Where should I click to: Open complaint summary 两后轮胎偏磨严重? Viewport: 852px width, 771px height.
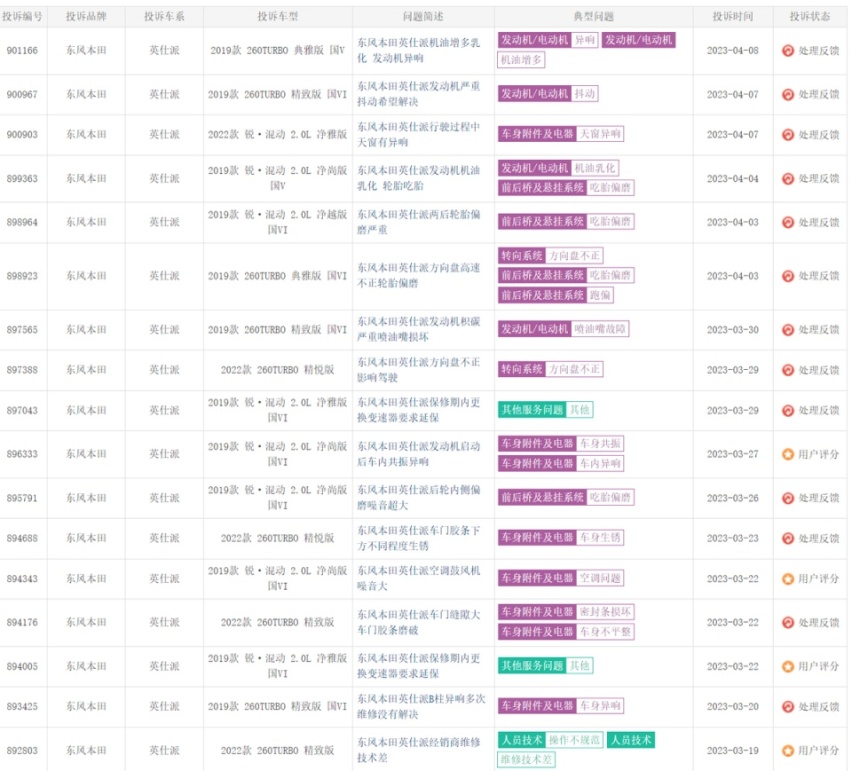(418, 222)
